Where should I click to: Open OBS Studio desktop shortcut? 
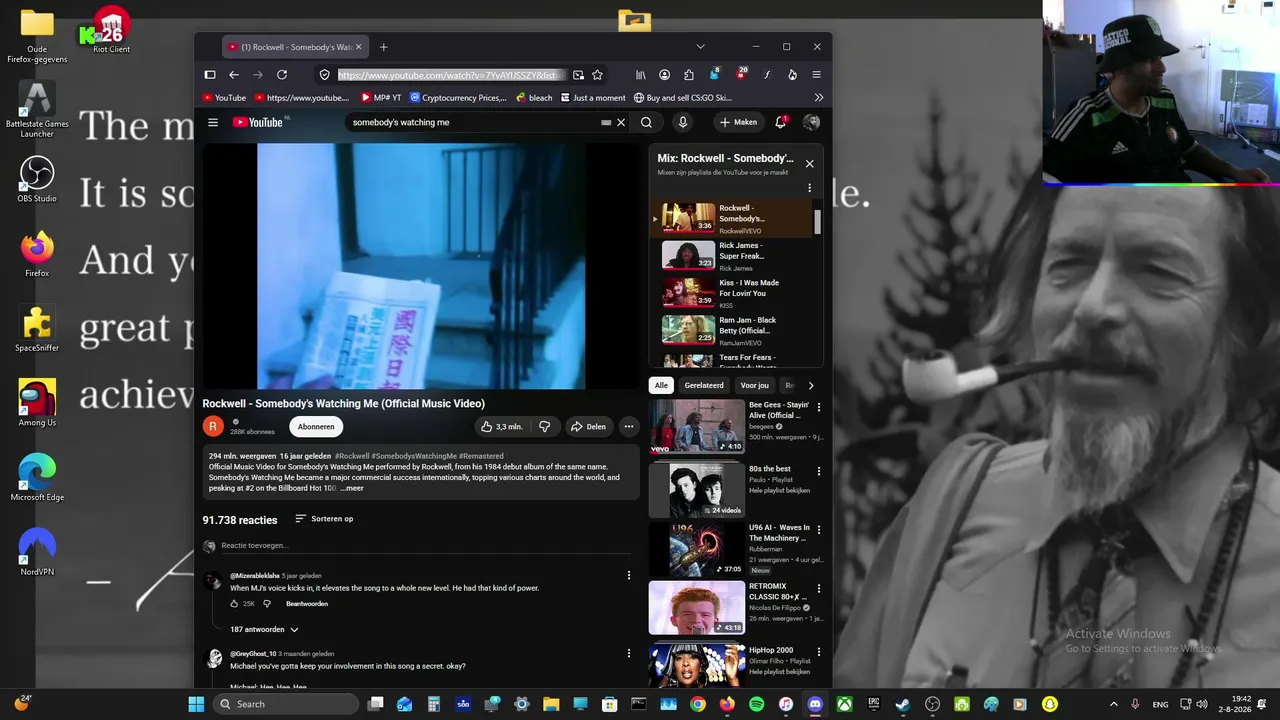37,179
